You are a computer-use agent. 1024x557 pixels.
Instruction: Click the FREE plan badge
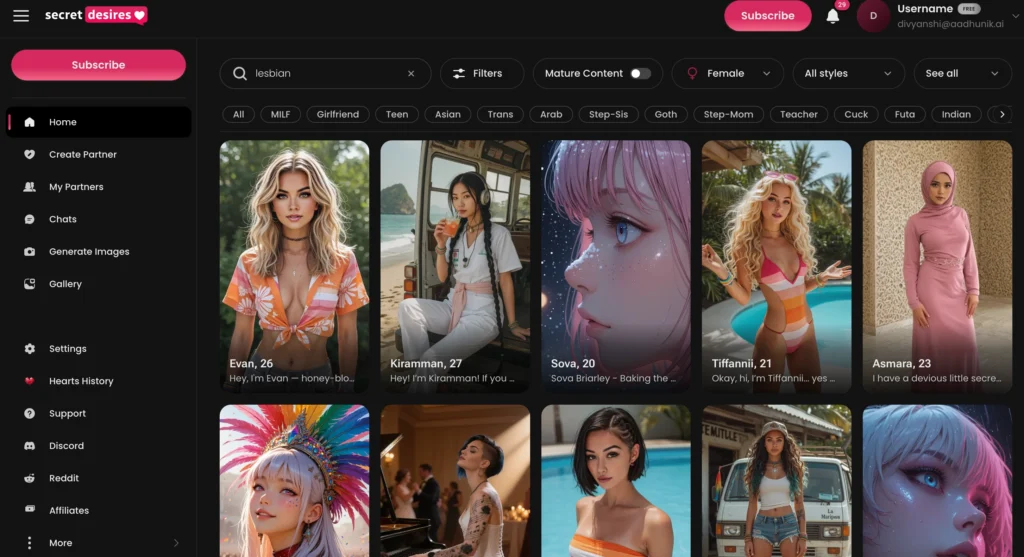tap(968, 8)
